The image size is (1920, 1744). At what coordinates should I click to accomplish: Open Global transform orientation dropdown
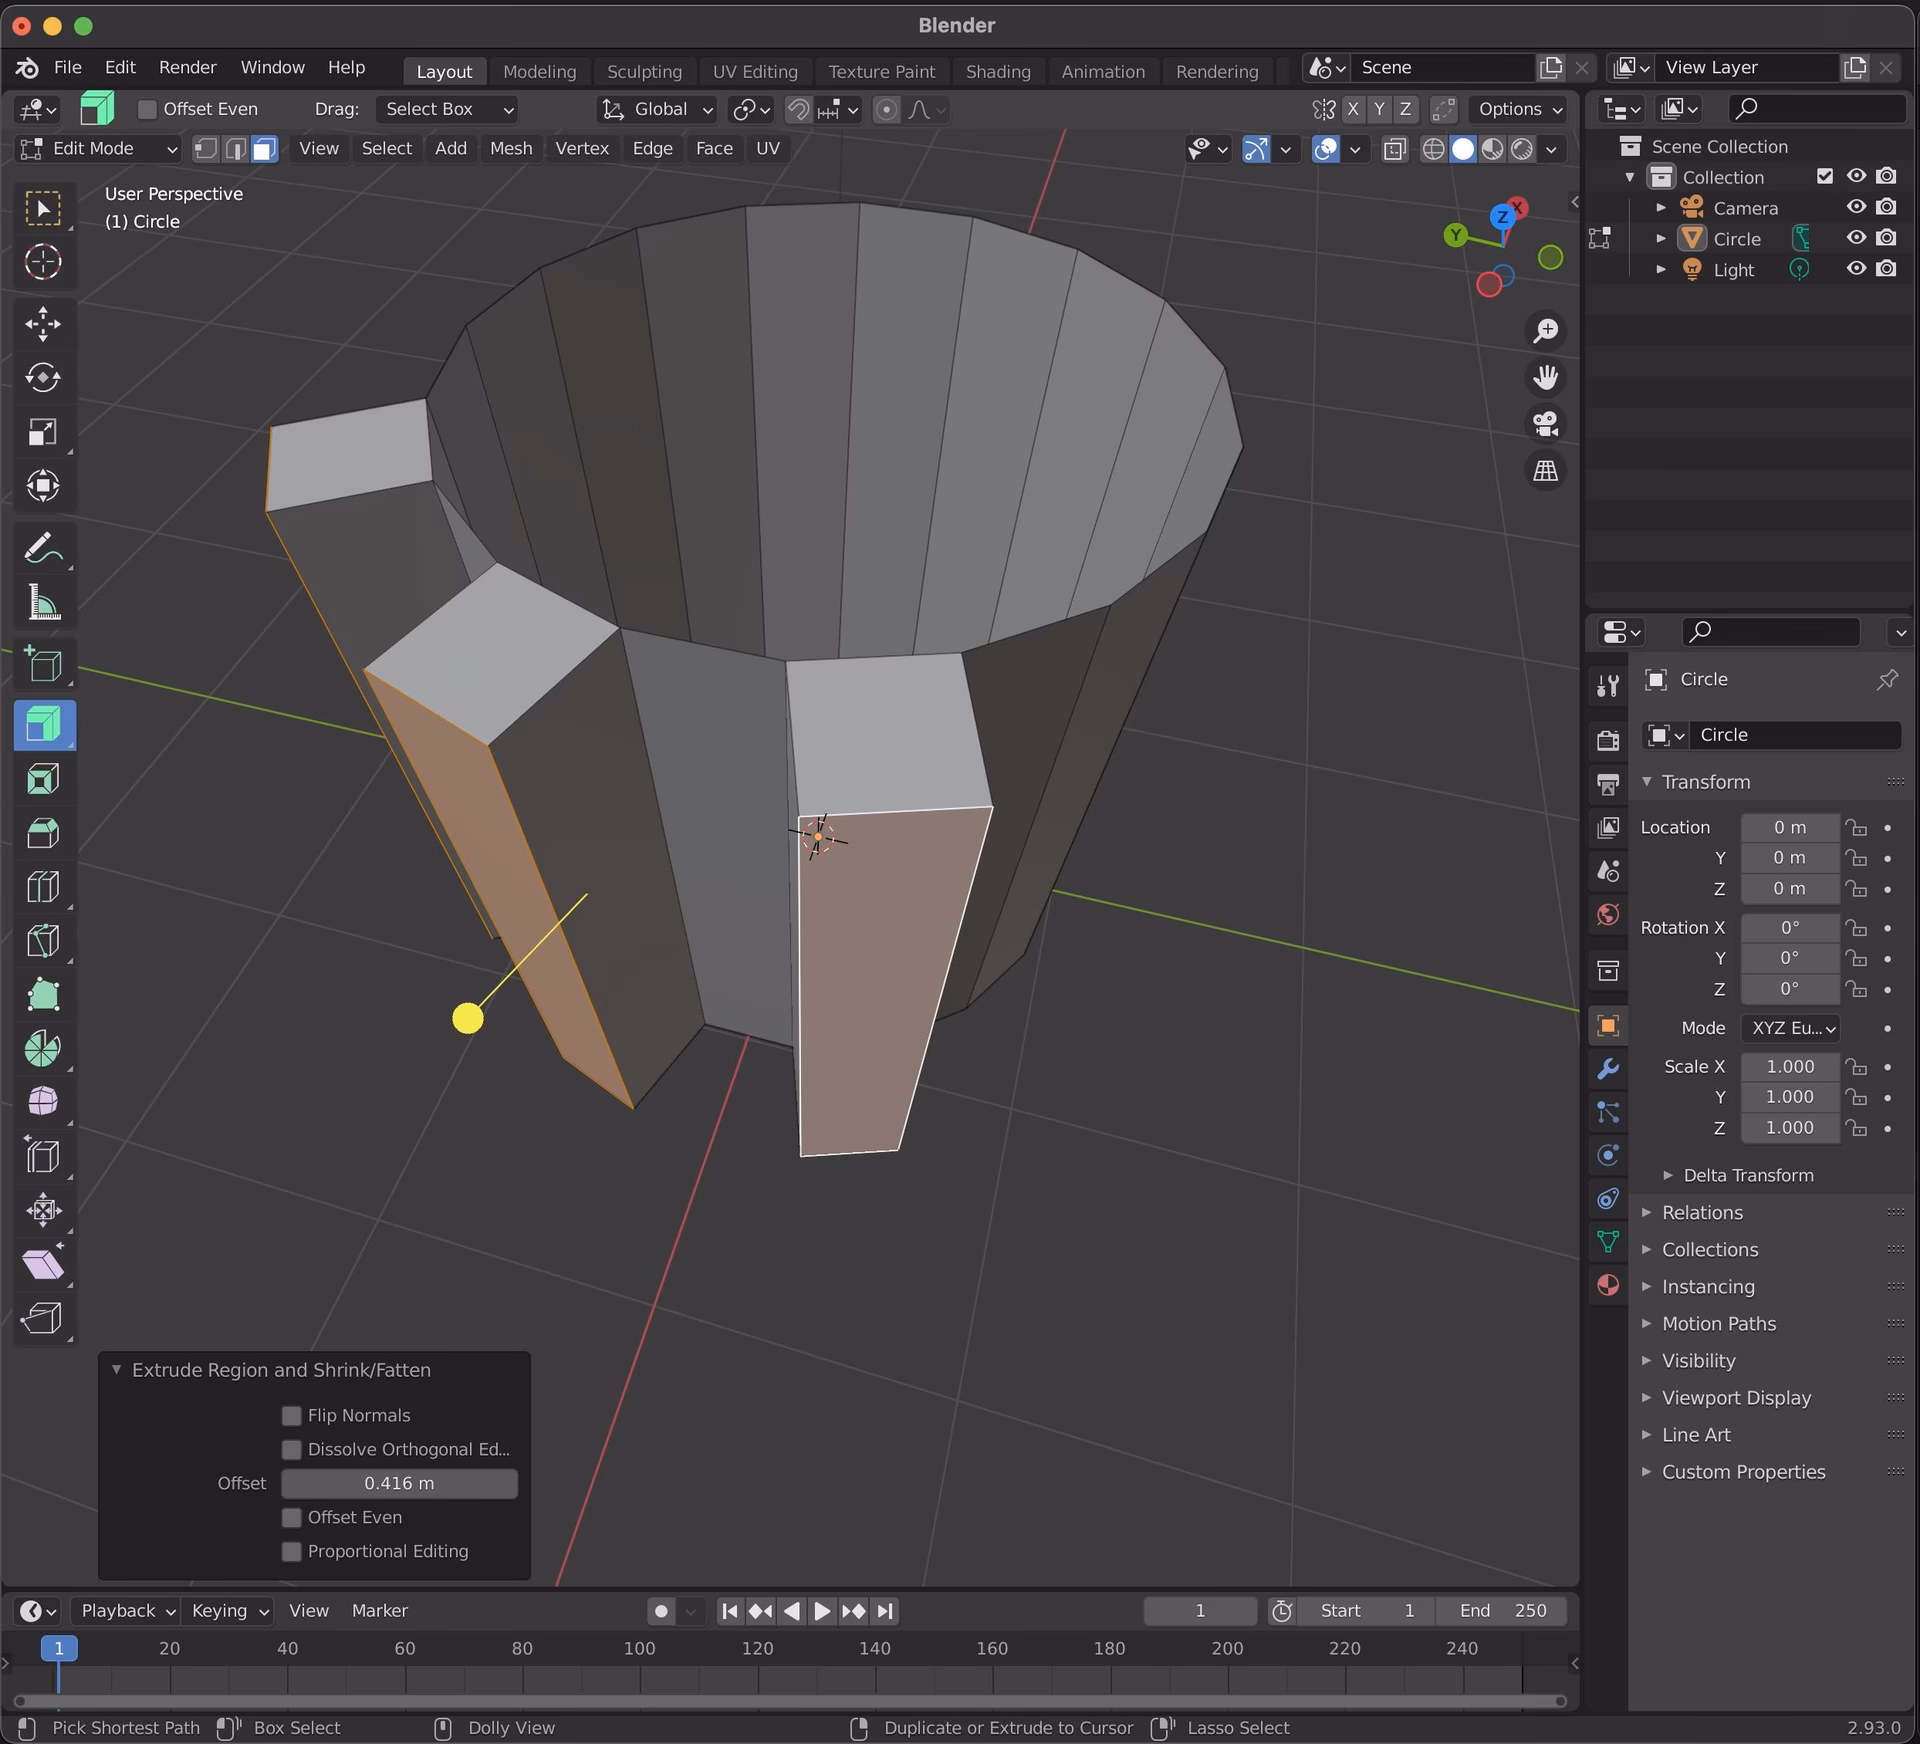click(657, 109)
